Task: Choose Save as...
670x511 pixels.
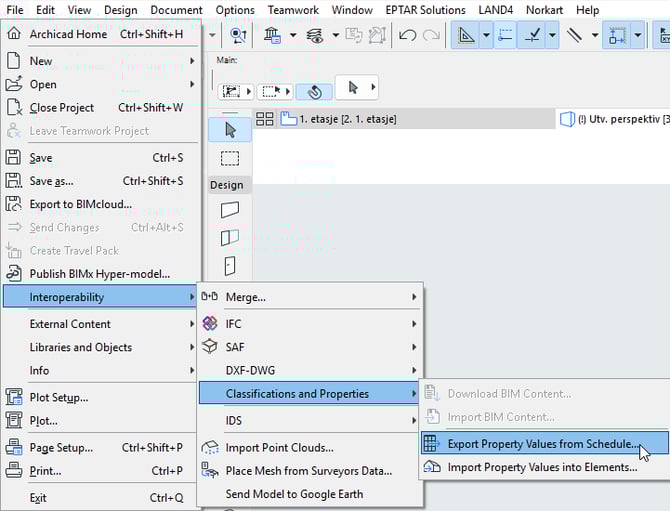Action: [x=101, y=181]
